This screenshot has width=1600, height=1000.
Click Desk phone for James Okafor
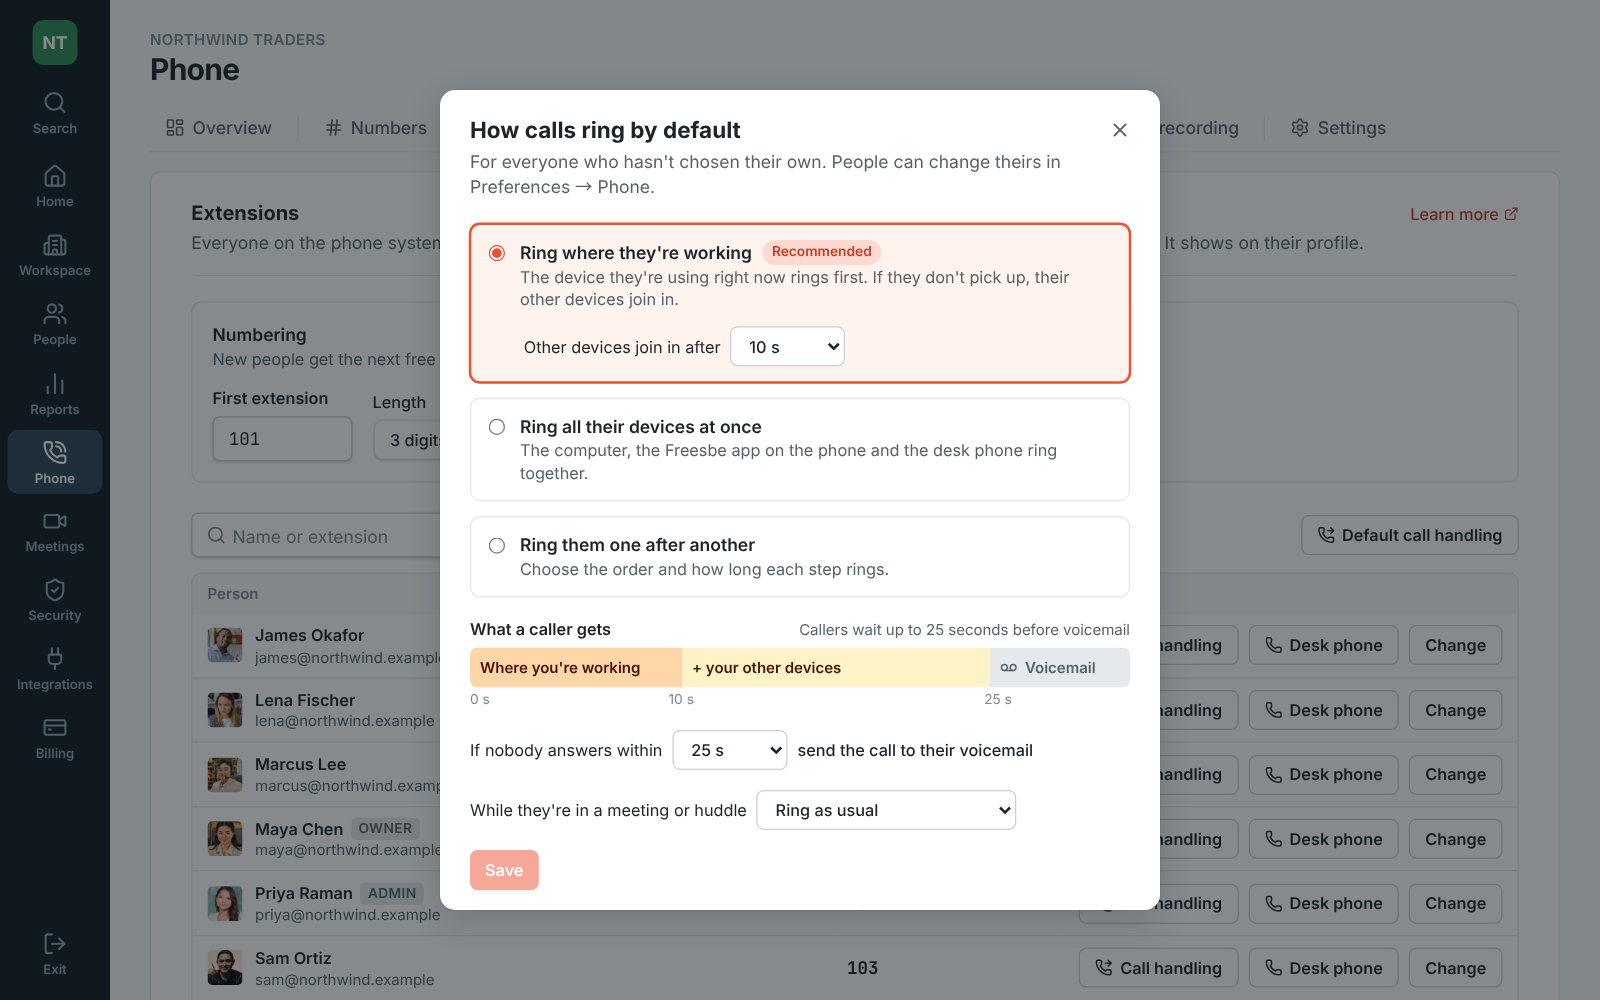(1324, 645)
